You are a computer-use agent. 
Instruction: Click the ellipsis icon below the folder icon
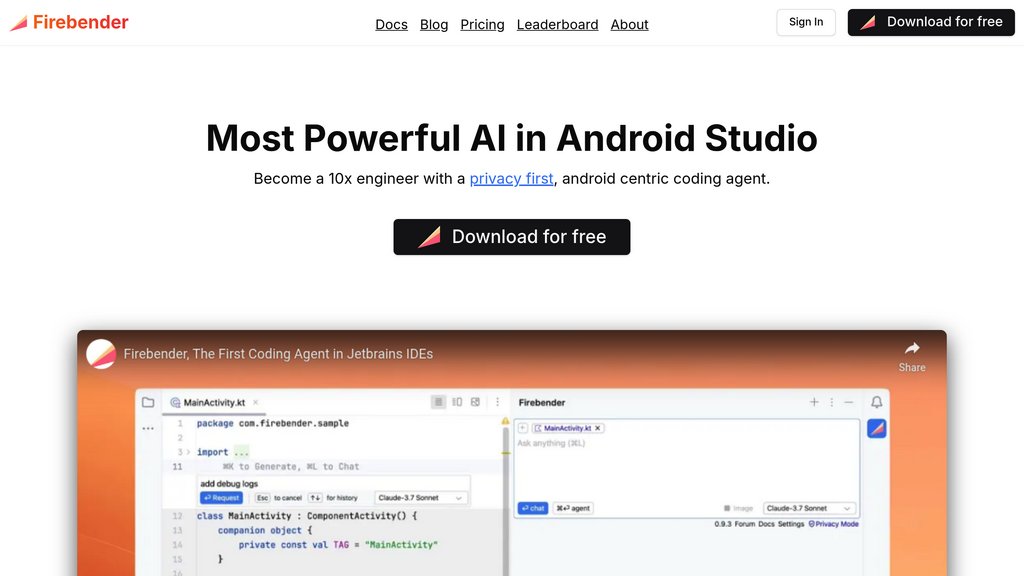tap(148, 428)
